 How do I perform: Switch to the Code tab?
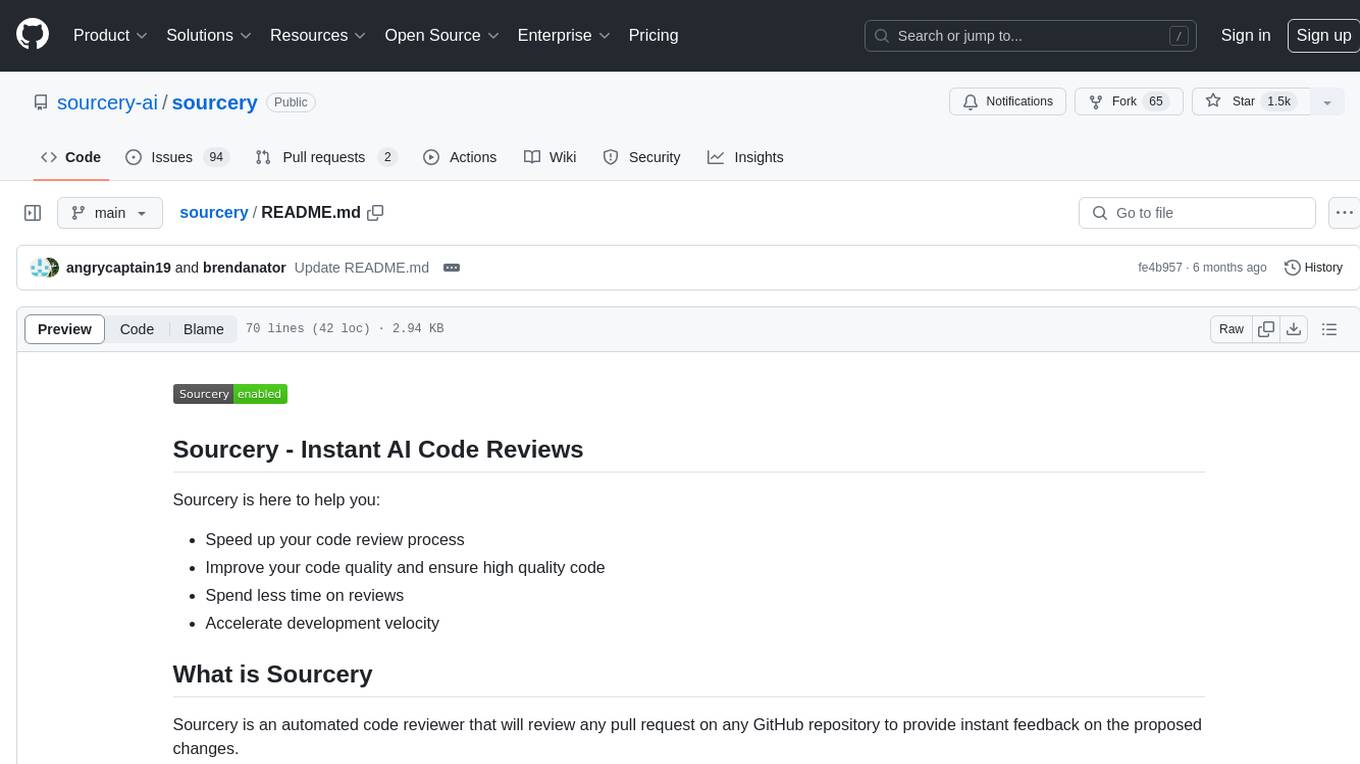(70, 157)
